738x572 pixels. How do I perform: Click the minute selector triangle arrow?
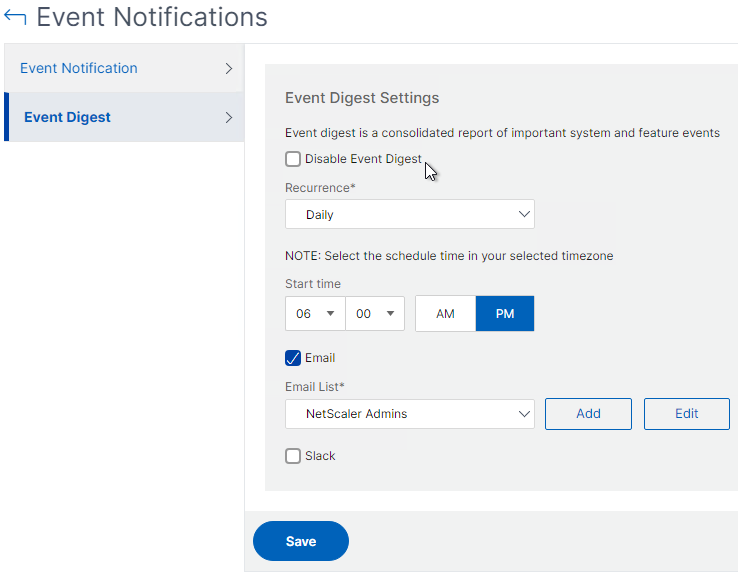(x=390, y=314)
